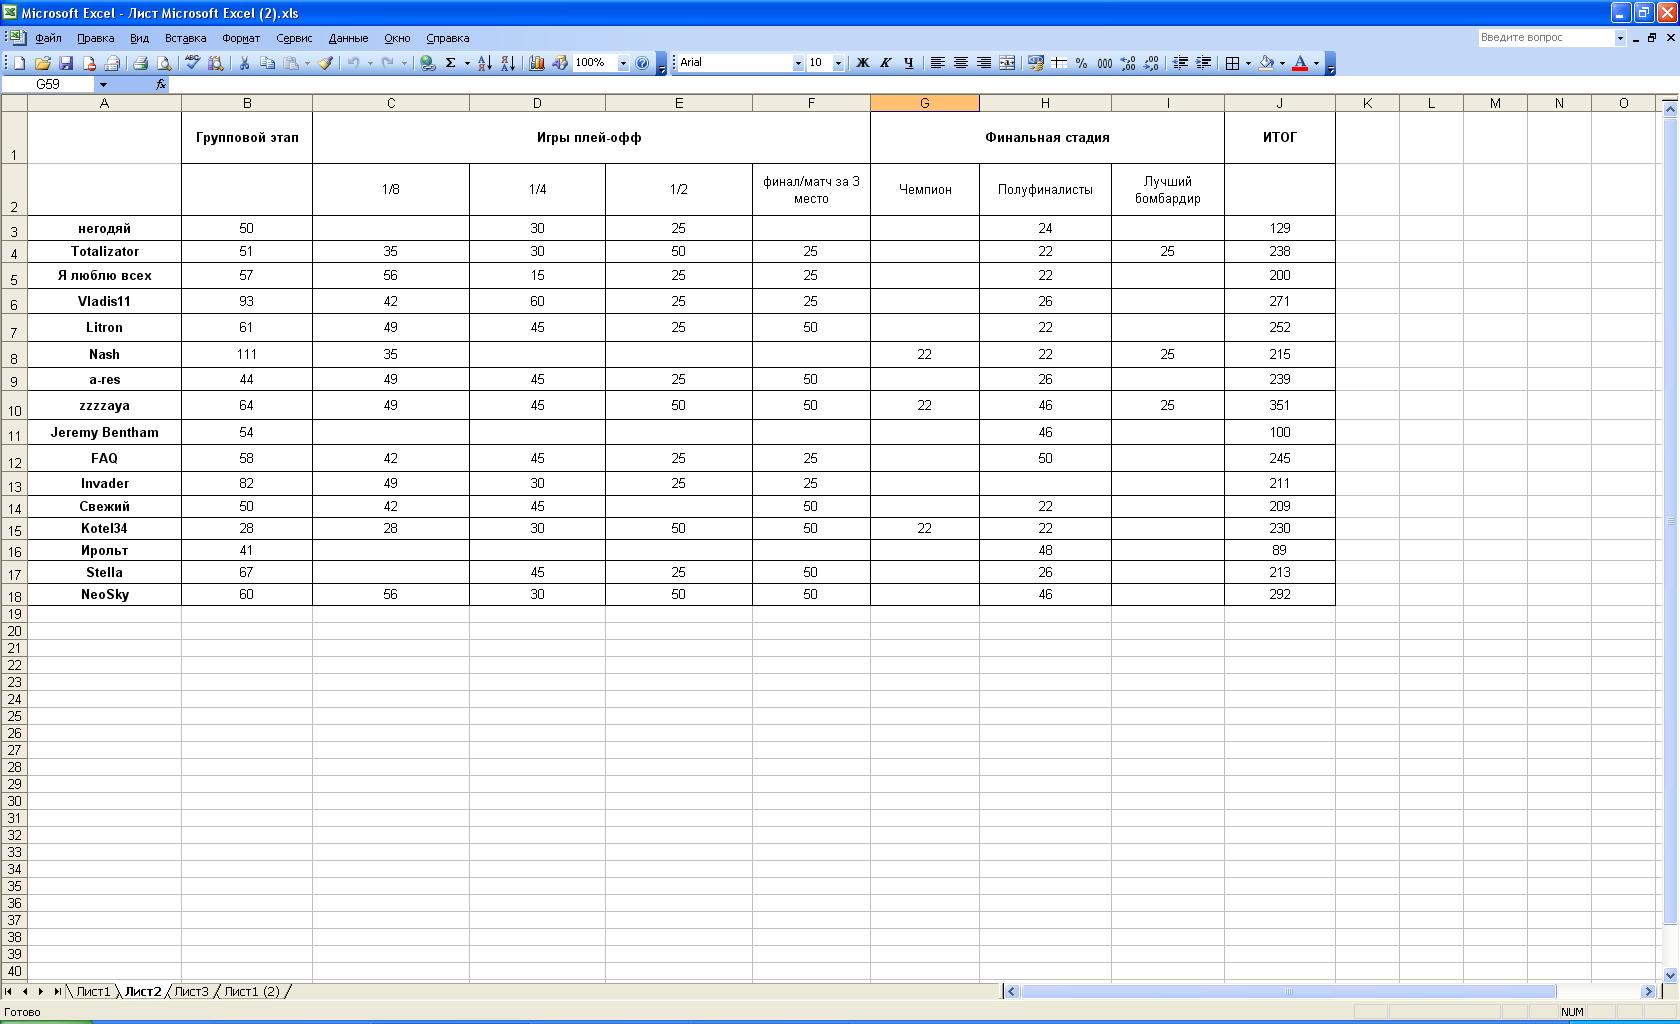Open the Формат menu
The width and height of the screenshot is (1680, 1024).
click(240, 38)
